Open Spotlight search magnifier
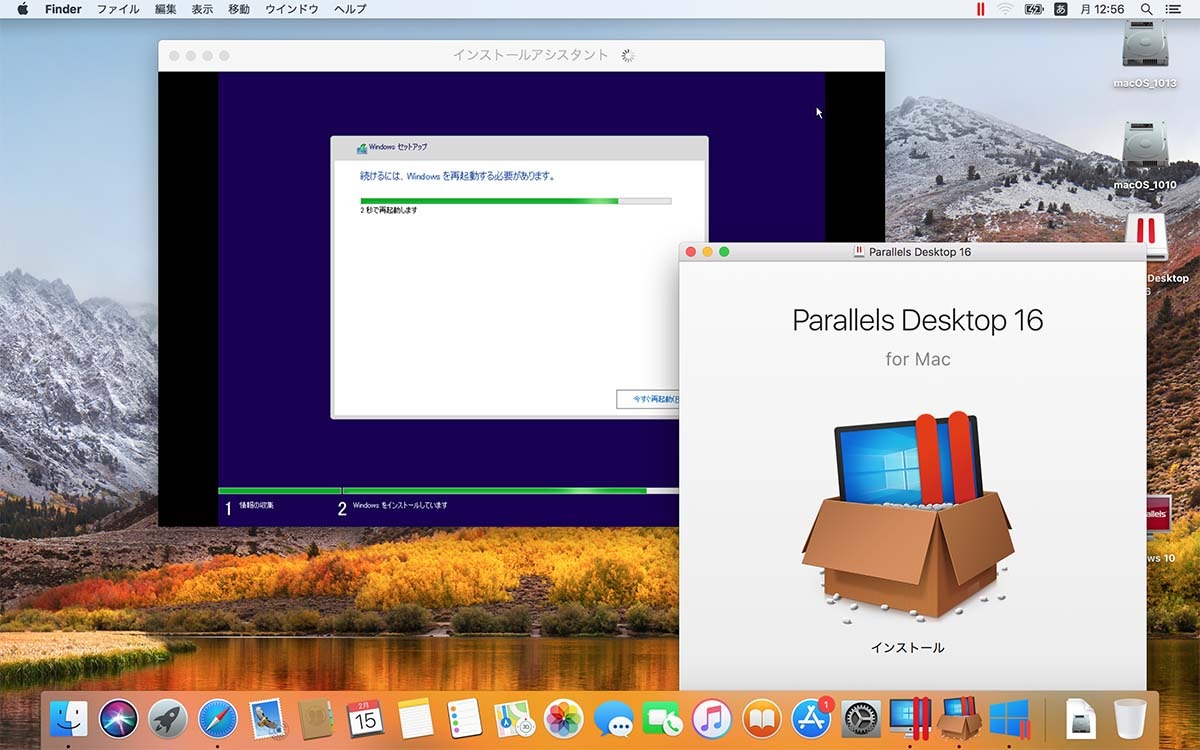Image resolution: width=1200 pixels, height=750 pixels. pyautogui.click(x=1146, y=9)
